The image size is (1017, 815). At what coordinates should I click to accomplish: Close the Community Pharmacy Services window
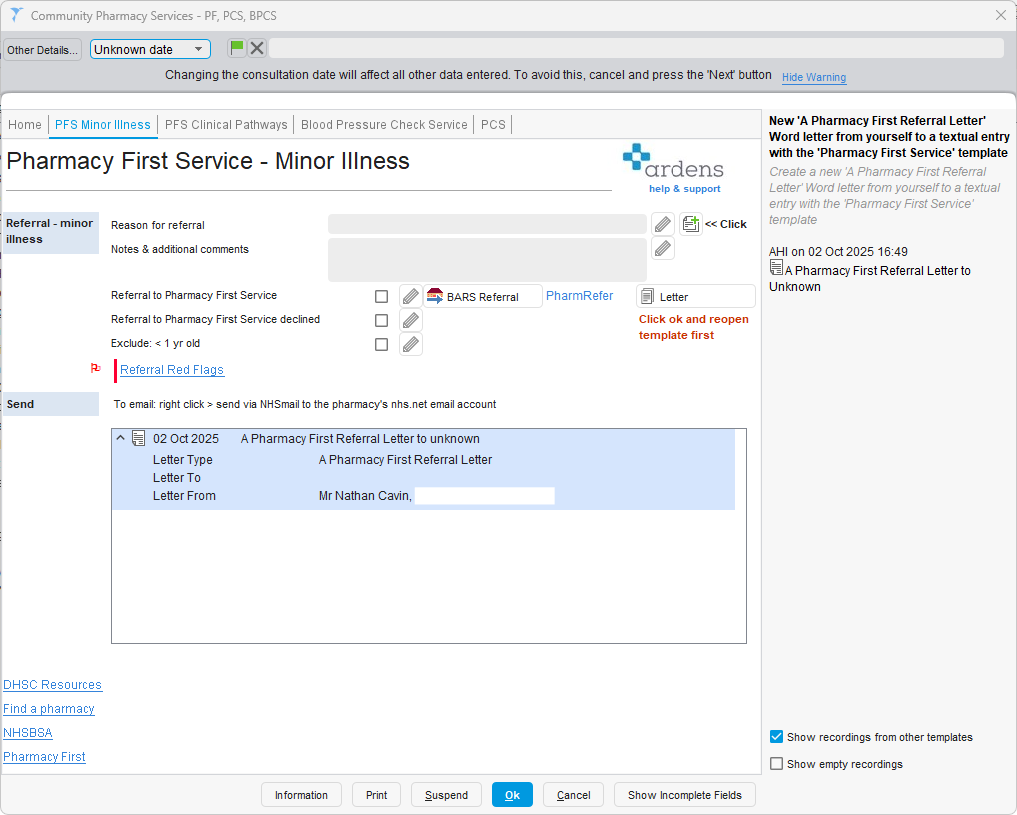tap(1001, 15)
